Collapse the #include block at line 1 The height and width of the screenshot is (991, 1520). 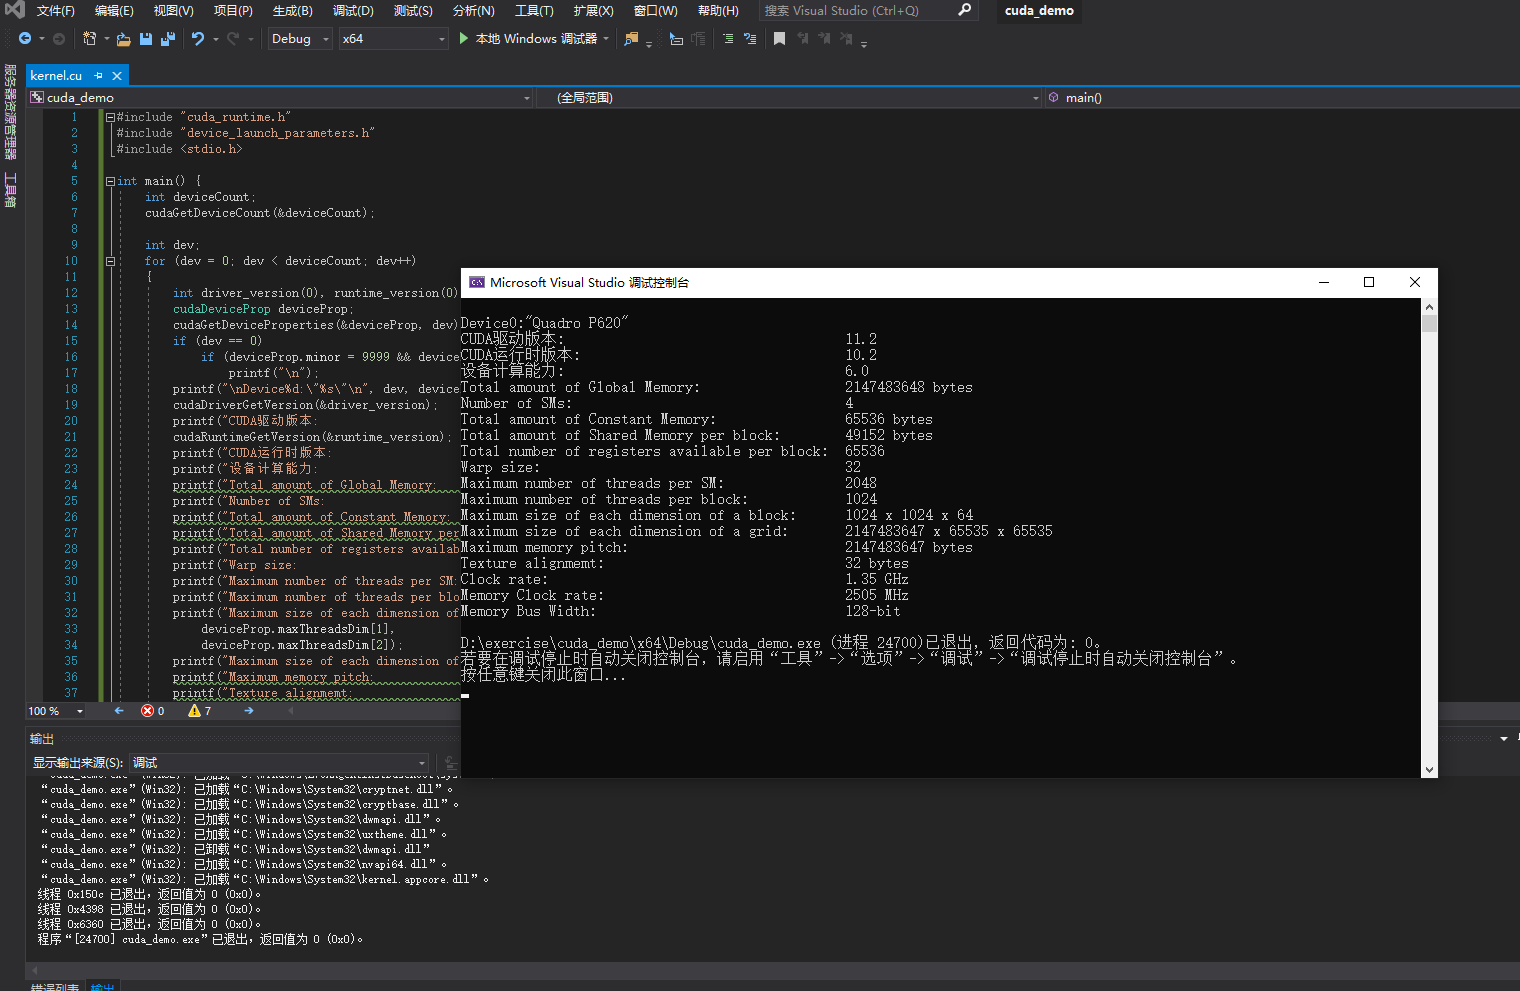(110, 117)
